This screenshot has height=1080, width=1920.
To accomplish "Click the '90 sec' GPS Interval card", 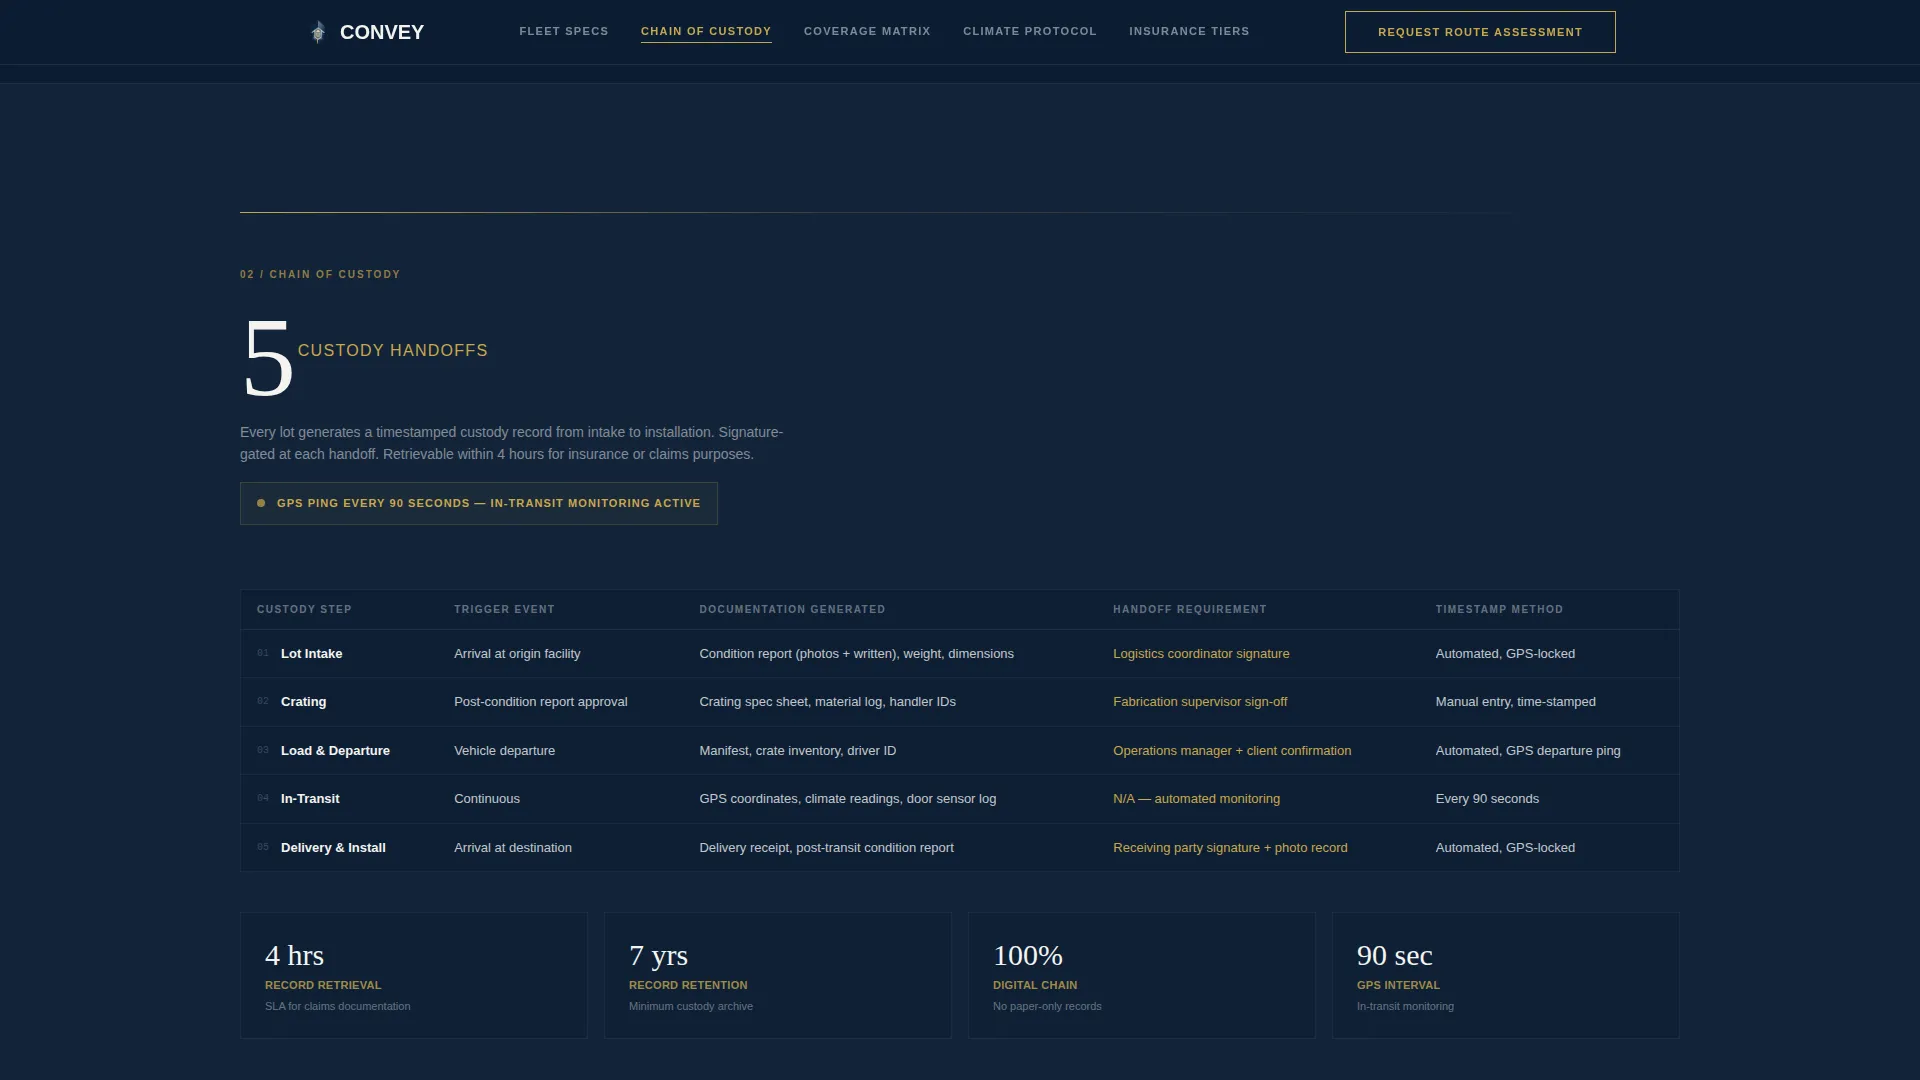I will [x=1506, y=975].
